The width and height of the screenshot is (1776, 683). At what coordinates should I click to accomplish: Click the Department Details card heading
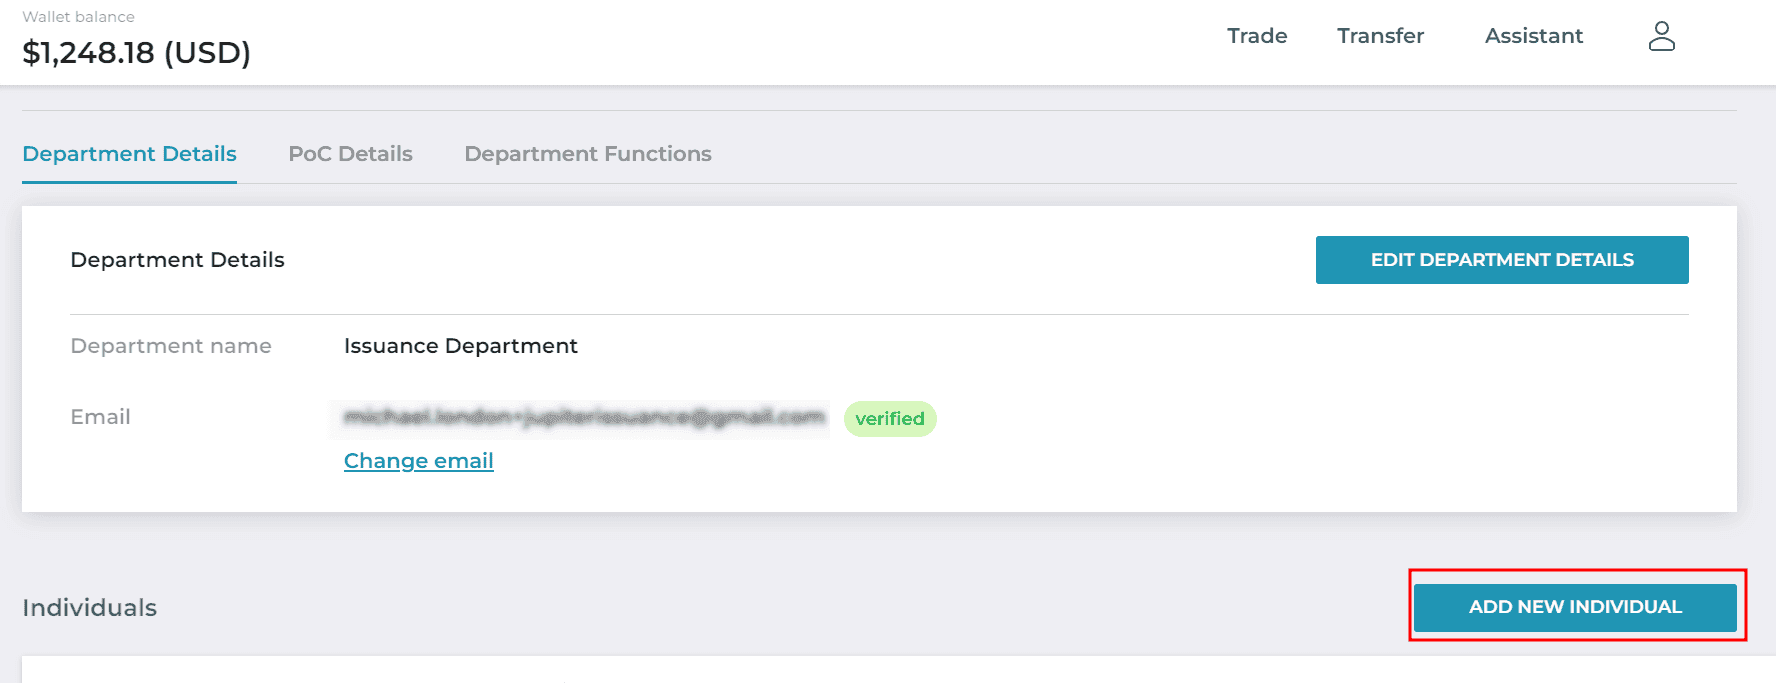(177, 260)
